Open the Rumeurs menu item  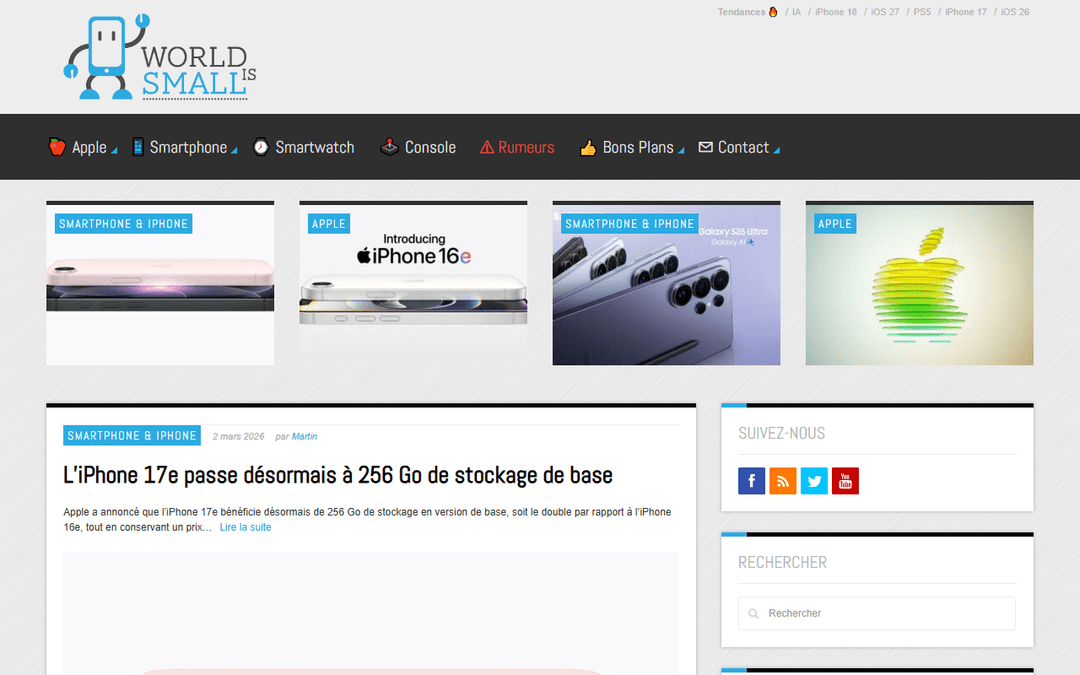[x=526, y=147]
